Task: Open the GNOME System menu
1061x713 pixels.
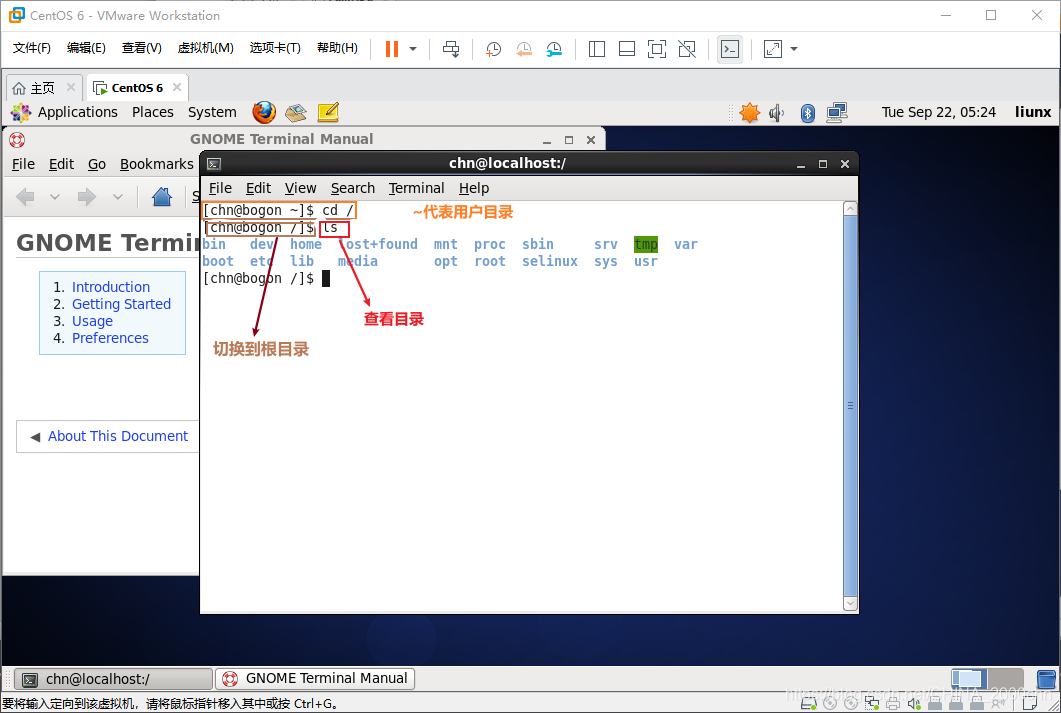Action: click(x=212, y=112)
